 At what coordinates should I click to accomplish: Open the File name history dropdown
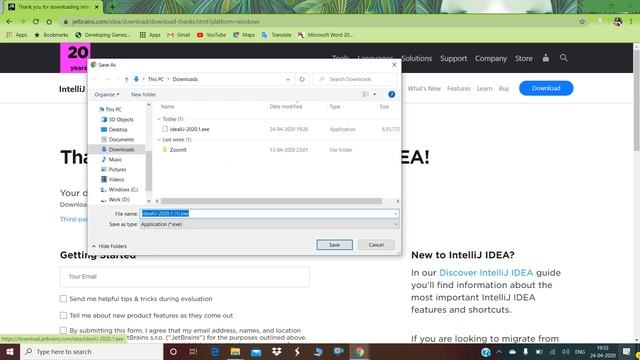point(395,214)
